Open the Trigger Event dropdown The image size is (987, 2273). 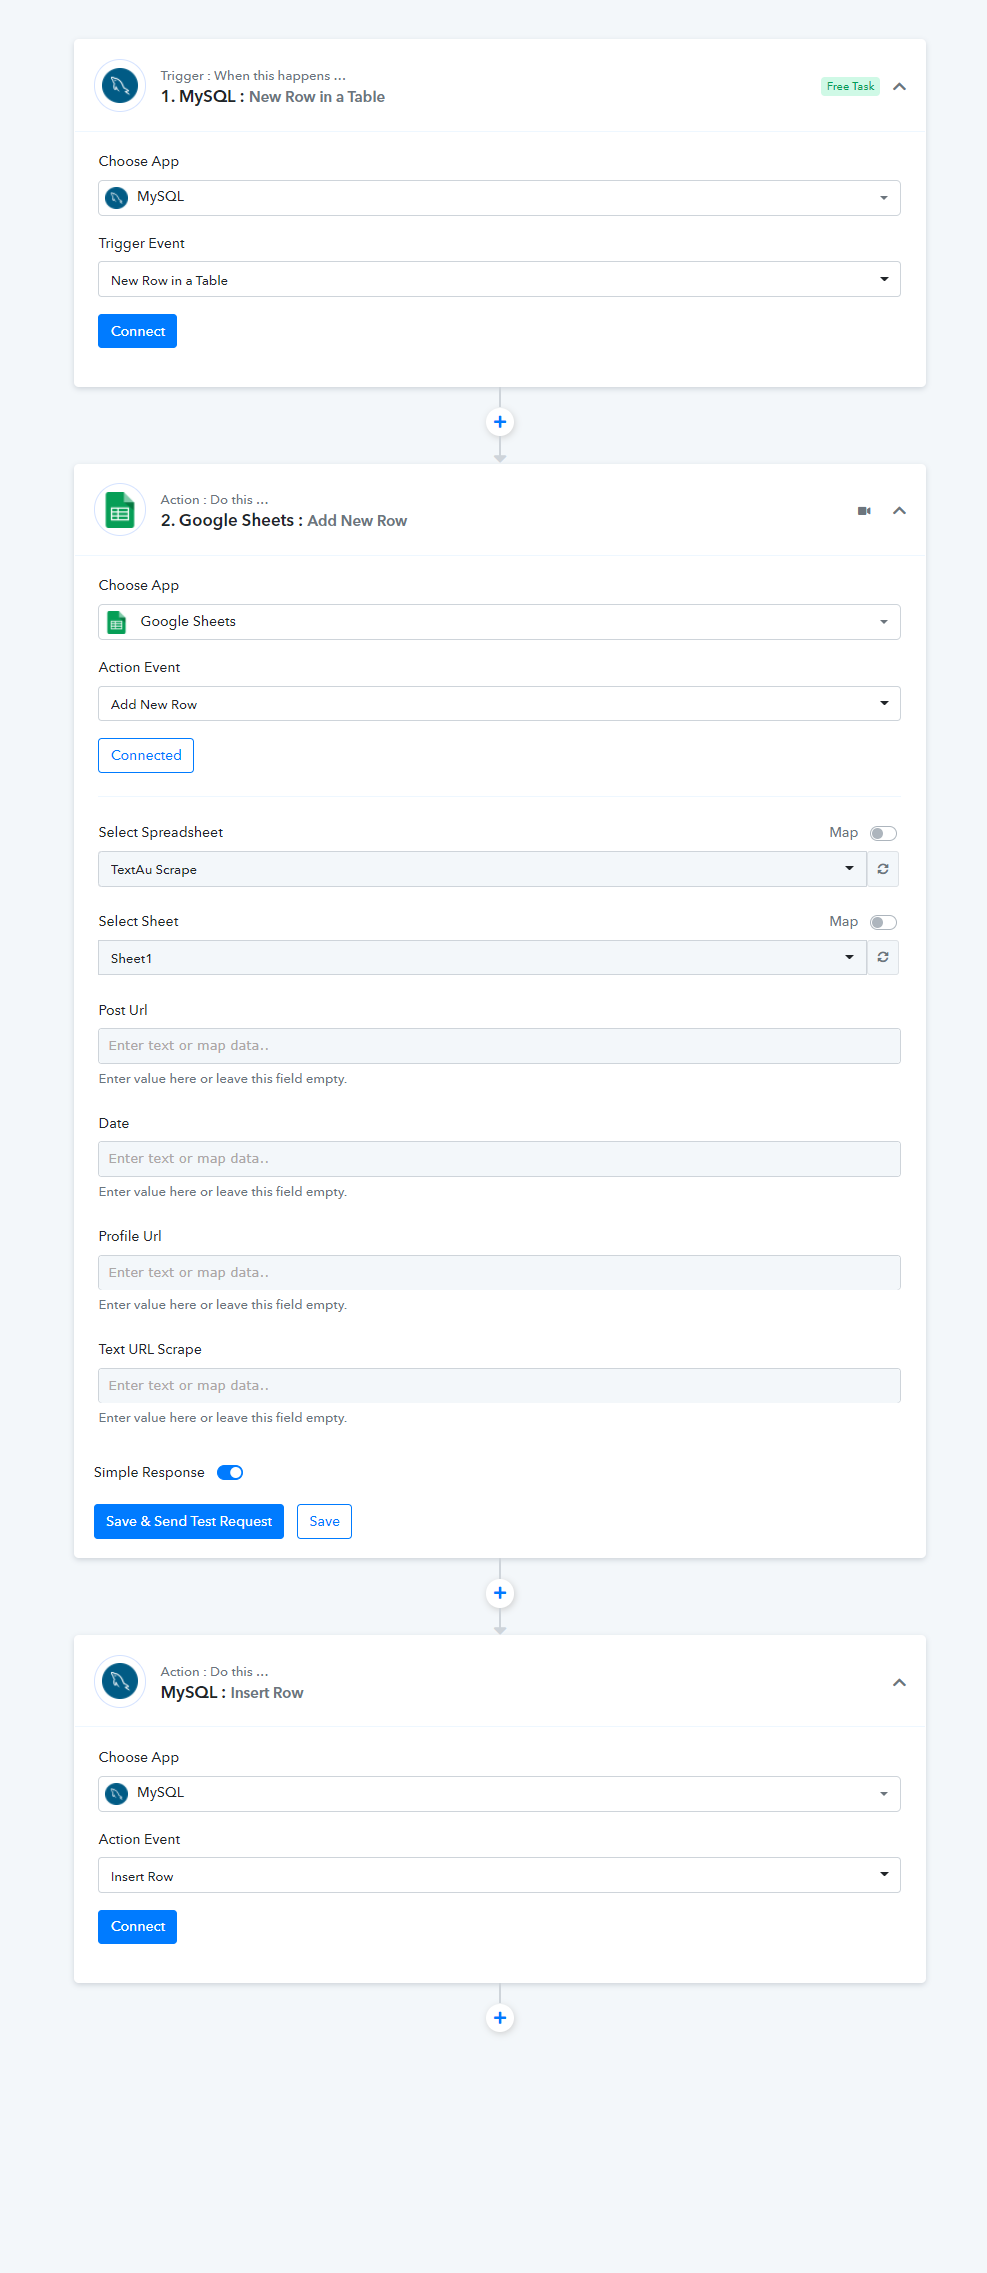(499, 279)
